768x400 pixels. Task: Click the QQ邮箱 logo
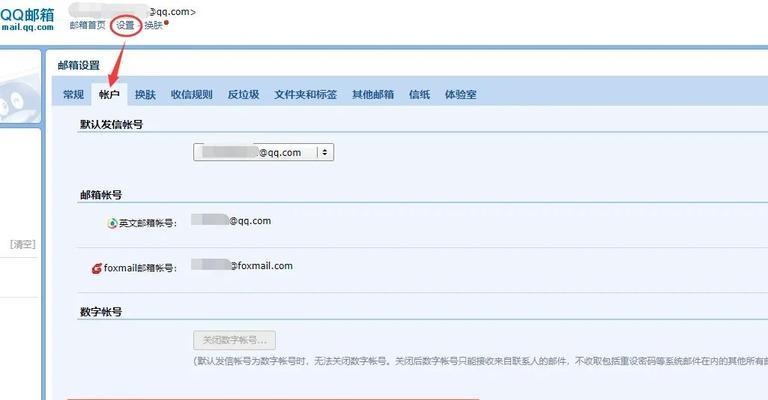27,20
